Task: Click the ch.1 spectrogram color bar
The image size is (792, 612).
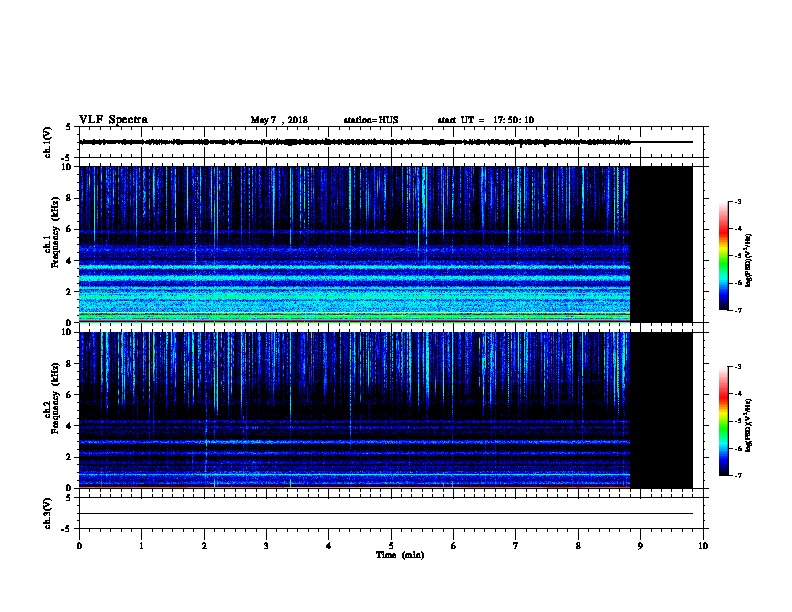Action: 724,256
